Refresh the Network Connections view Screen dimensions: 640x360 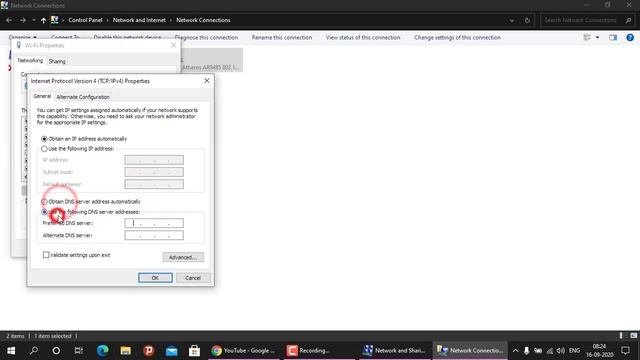pyautogui.click(x=527, y=20)
